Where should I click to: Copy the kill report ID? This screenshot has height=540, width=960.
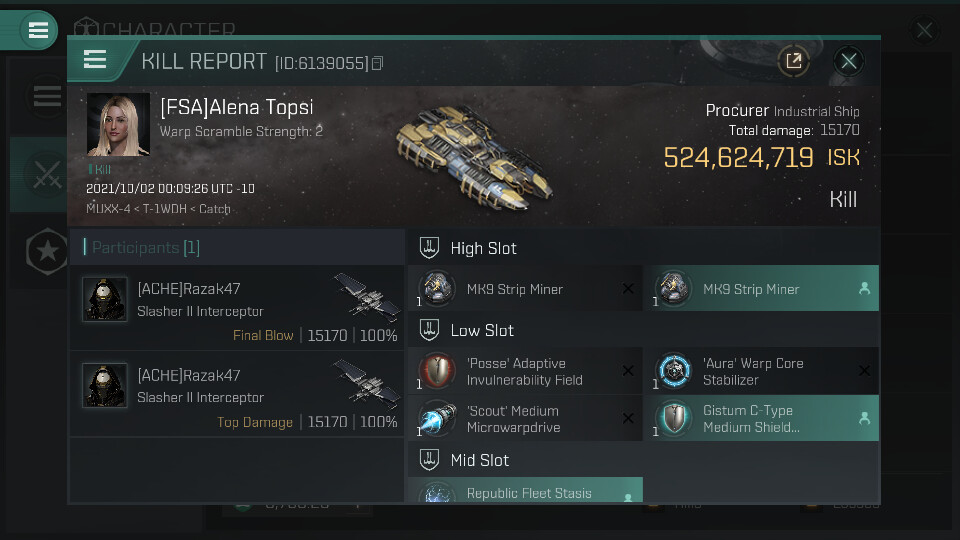(378, 64)
